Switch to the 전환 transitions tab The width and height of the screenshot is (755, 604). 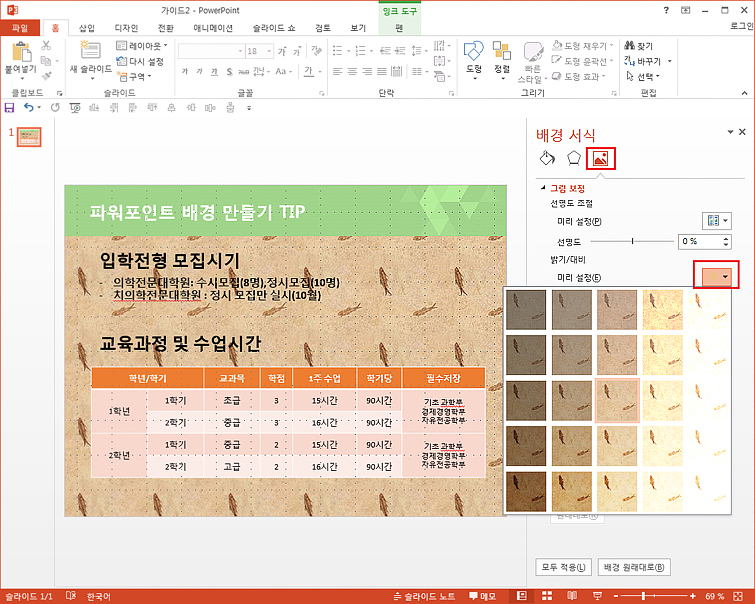point(166,28)
